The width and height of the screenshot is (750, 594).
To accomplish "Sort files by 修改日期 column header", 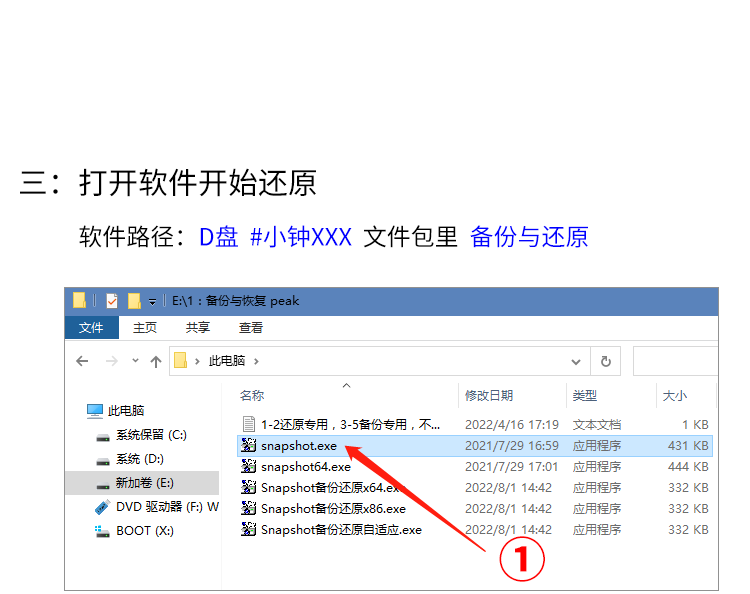I will point(489,396).
